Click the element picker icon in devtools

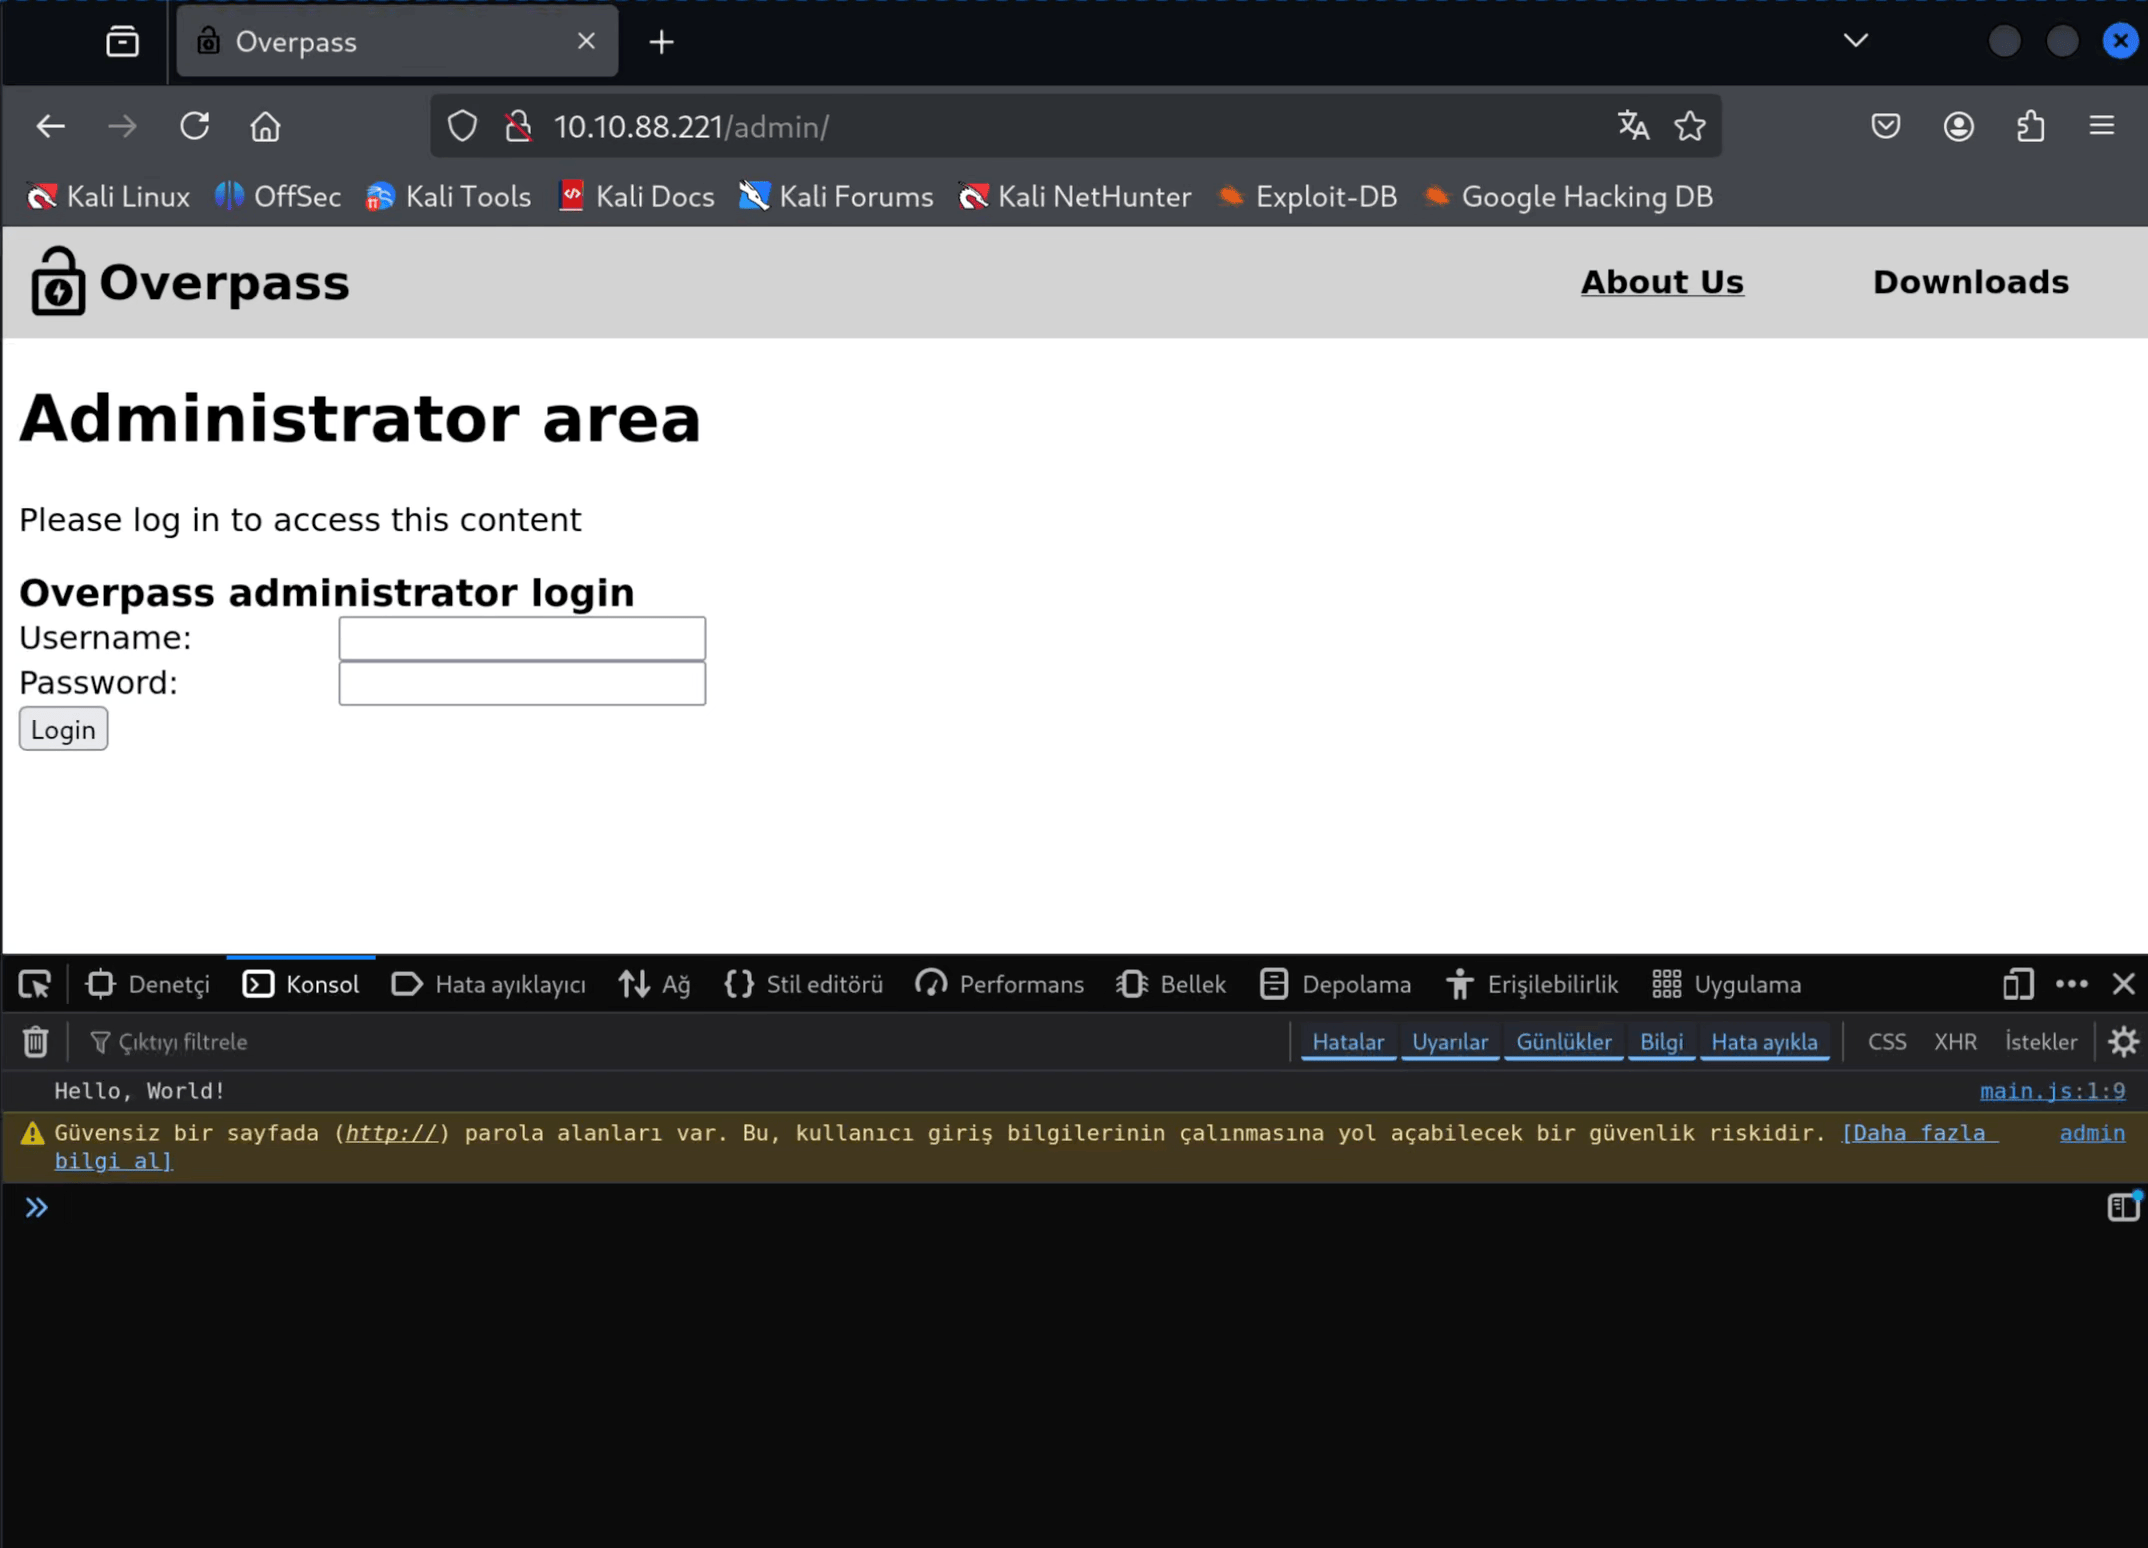(35, 985)
